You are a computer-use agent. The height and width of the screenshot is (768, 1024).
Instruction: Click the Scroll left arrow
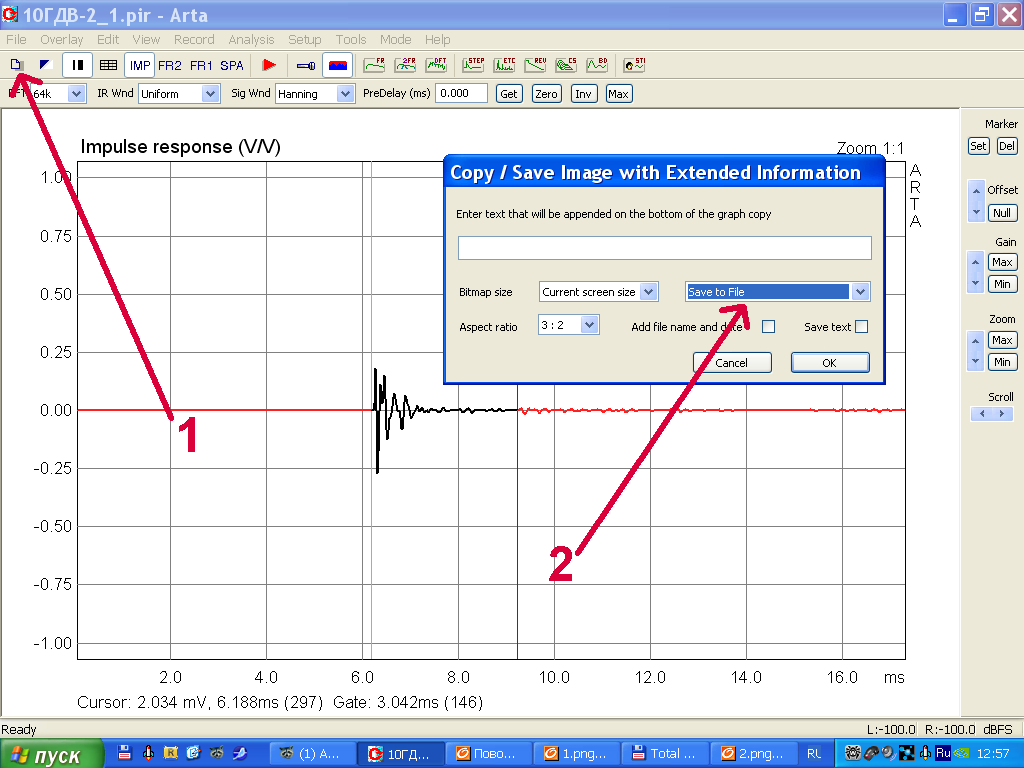point(982,413)
